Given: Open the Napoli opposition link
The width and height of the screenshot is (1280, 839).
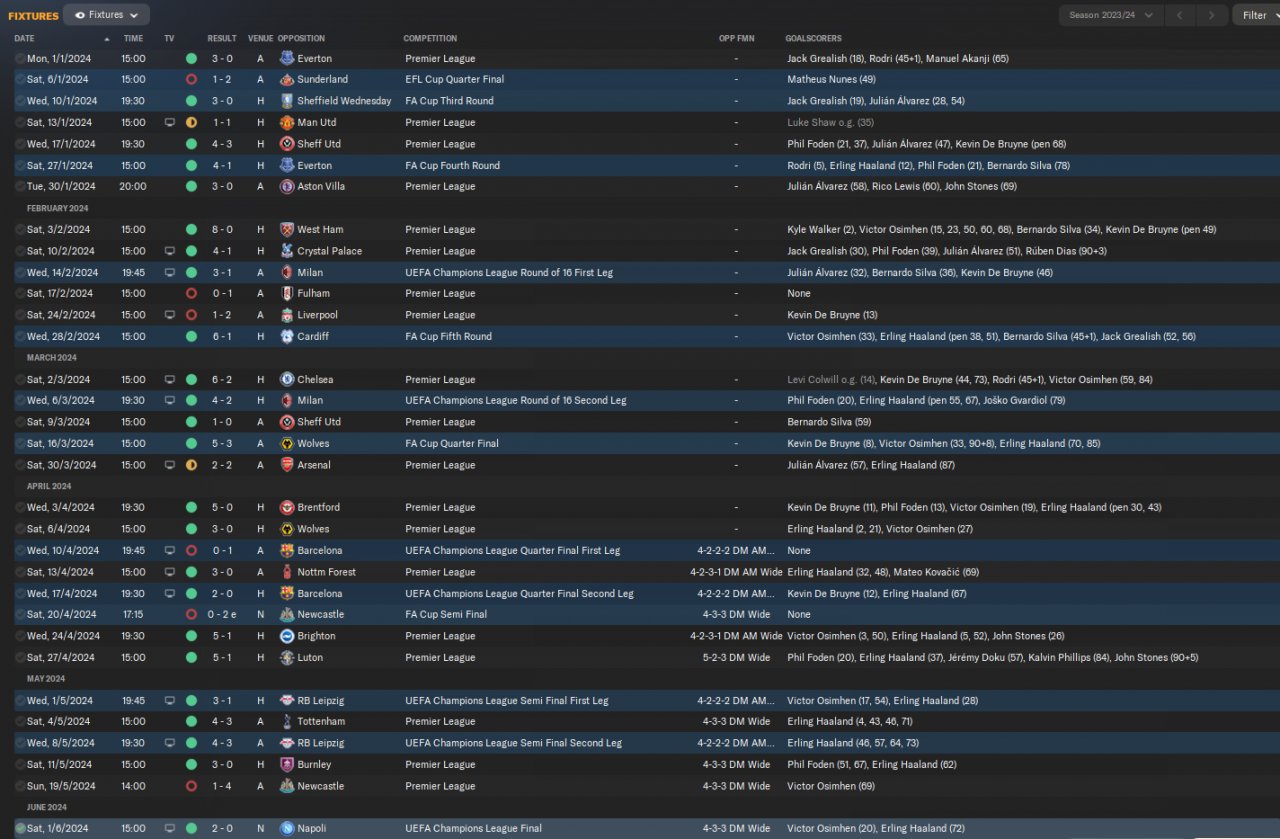Looking at the screenshot, I should pyautogui.click(x=312, y=829).
